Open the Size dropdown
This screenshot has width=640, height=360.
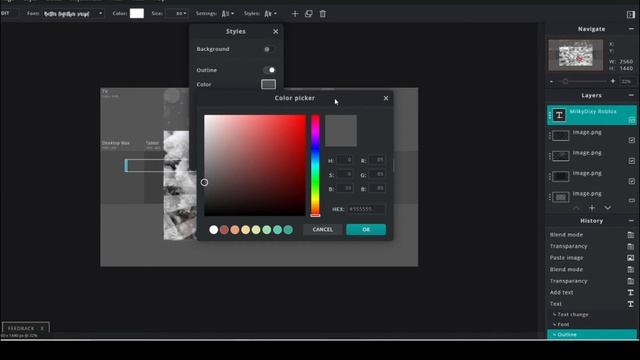[x=177, y=13]
